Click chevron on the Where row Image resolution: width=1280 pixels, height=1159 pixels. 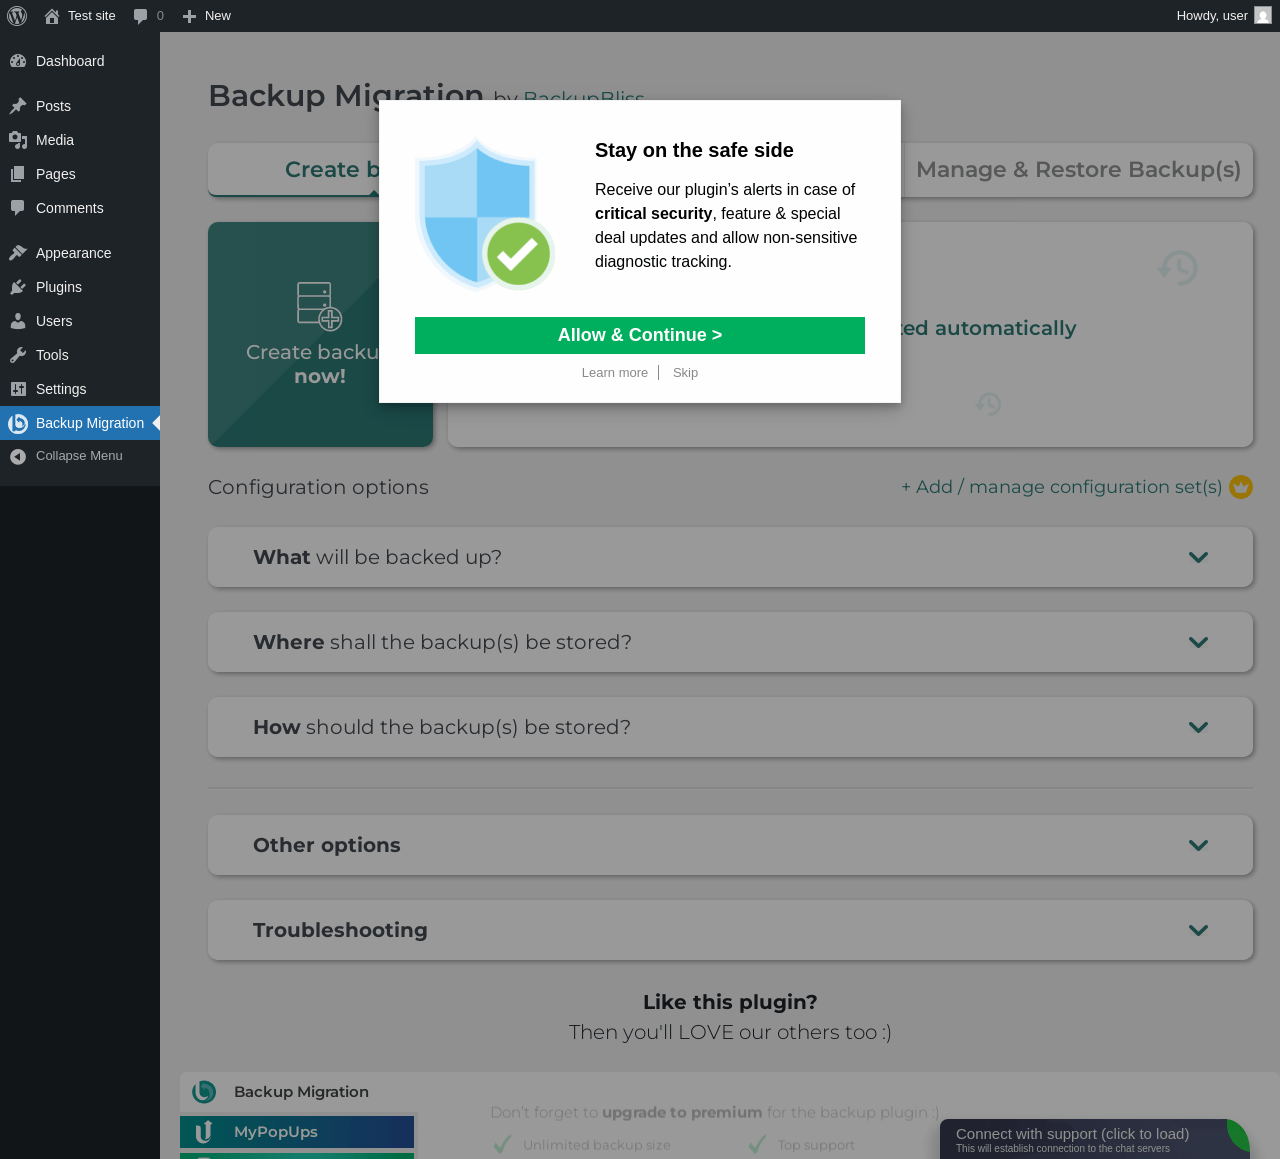[x=1198, y=642]
